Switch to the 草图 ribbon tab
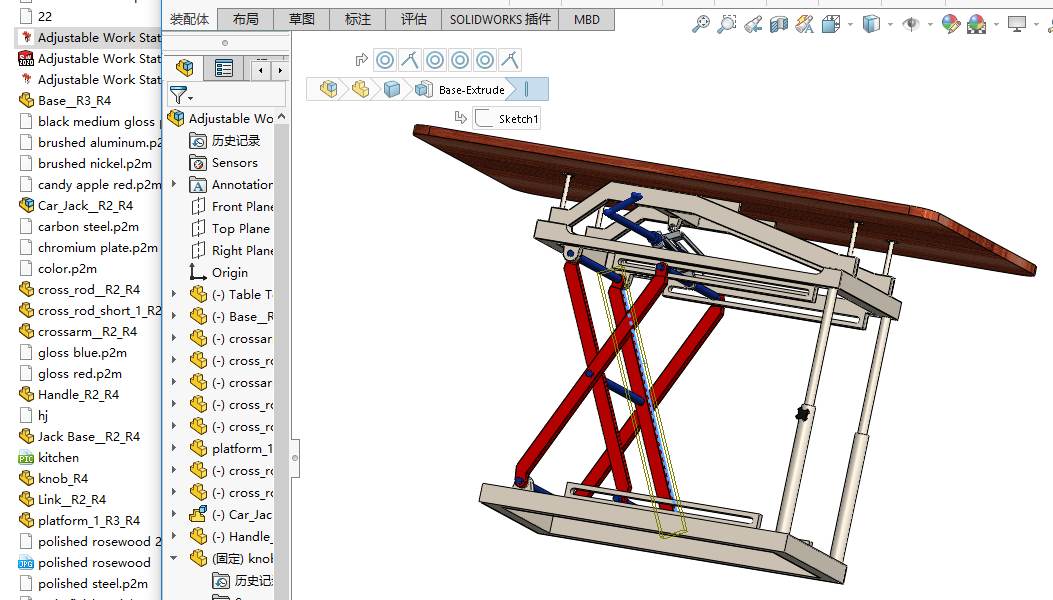The width and height of the screenshot is (1053, 600). point(301,19)
